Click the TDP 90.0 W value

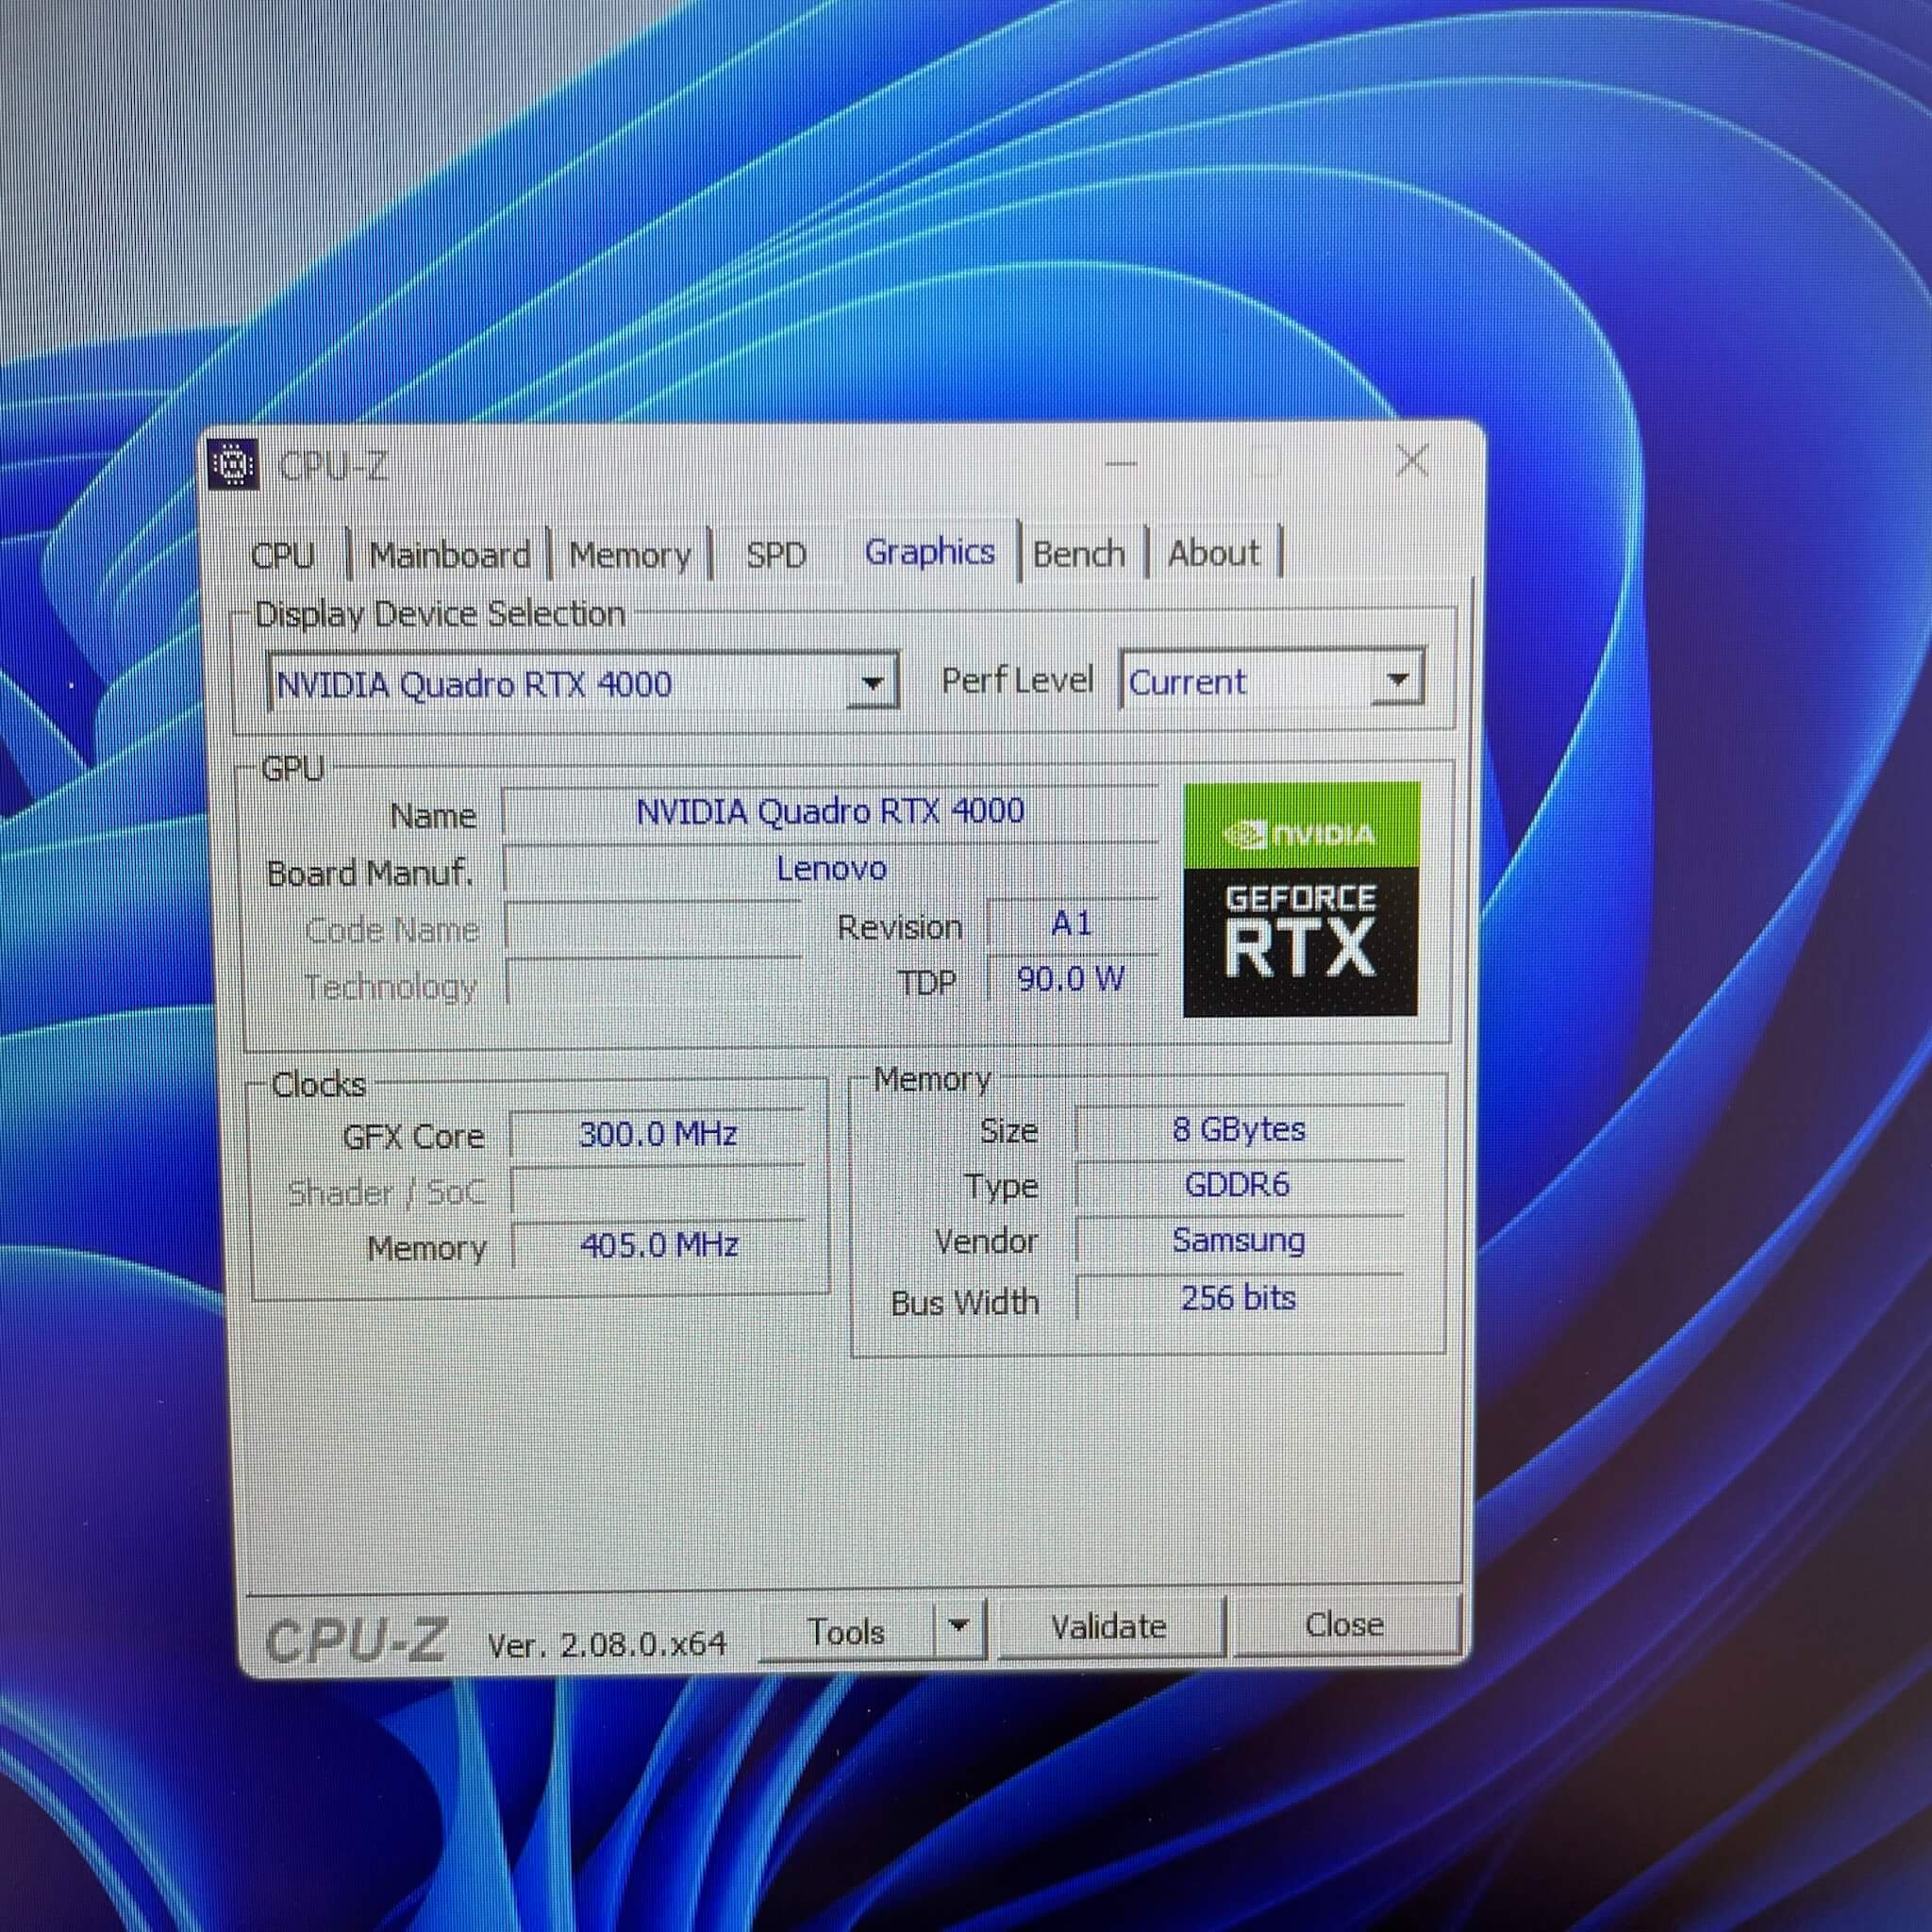(1071, 979)
